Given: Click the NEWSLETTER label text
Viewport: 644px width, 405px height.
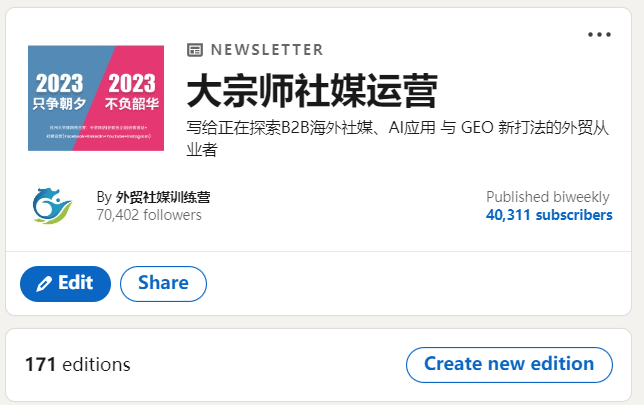Looking at the screenshot, I should [267, 50].
